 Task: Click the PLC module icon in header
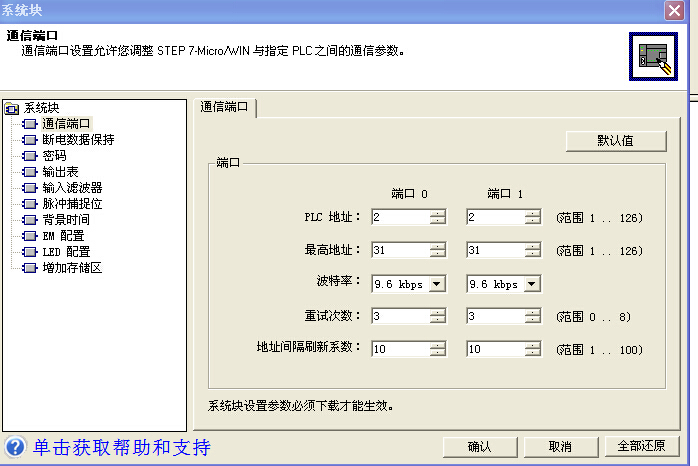click(x=653, y=57)
